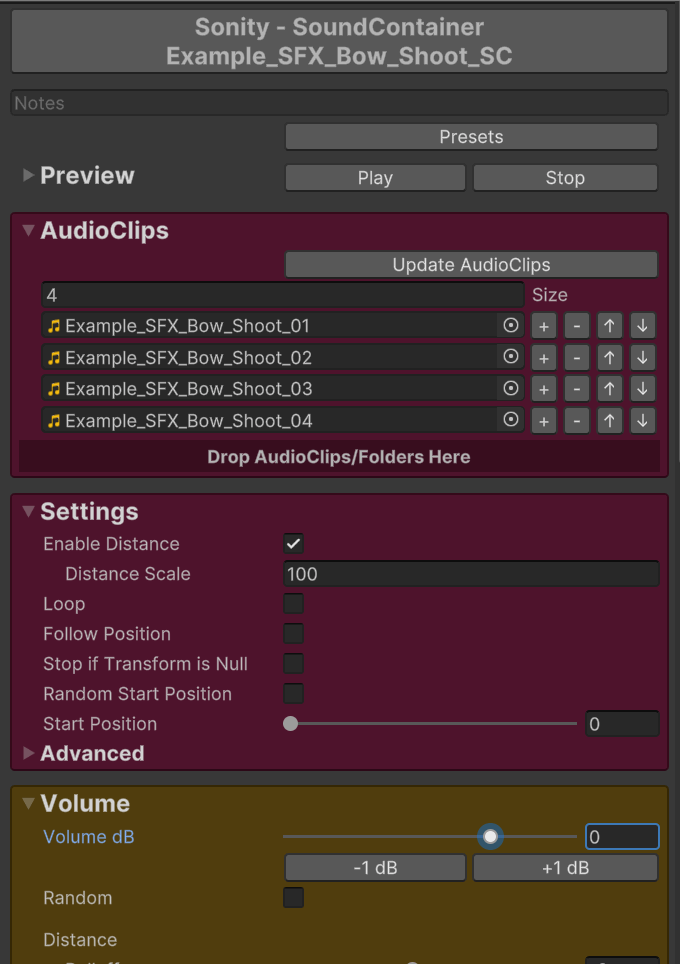The height and width of the screenshot is (964, 680).
Task: Add clip slot after Example_SFX_Bow_Shoot_01
Action: [543, 326]
